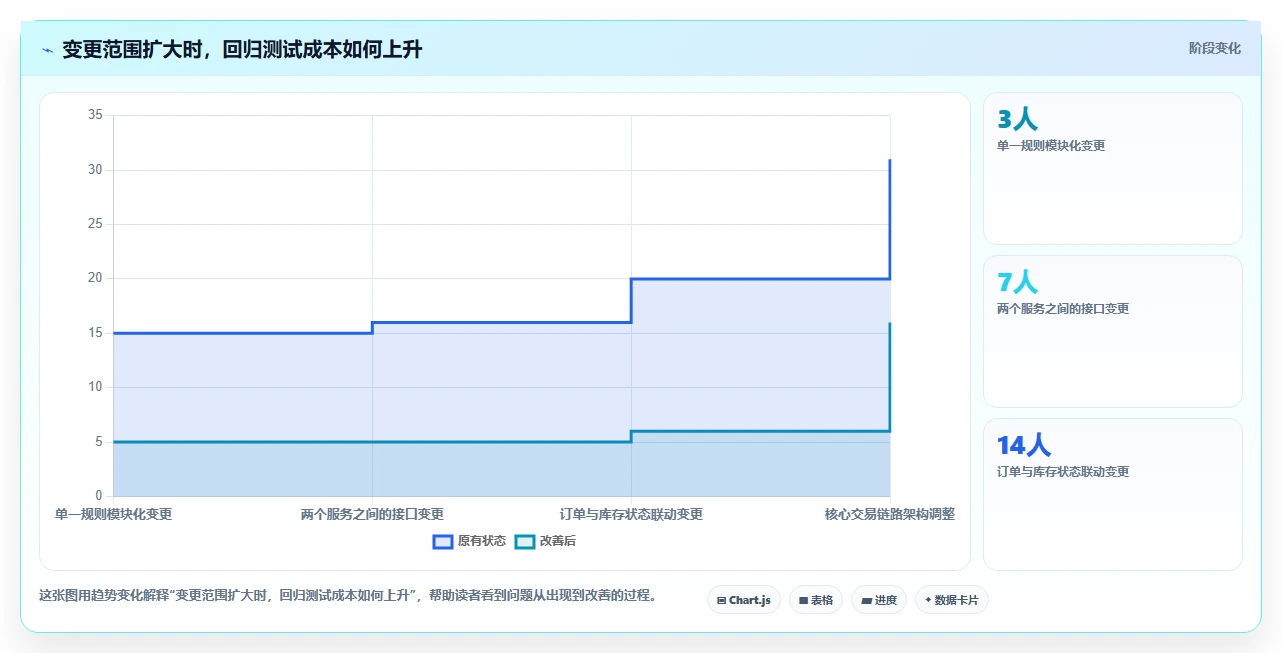Open the 3人 data card
Image resolution: width=1282 pixels, height=653 pixels.
[1113, 168]
